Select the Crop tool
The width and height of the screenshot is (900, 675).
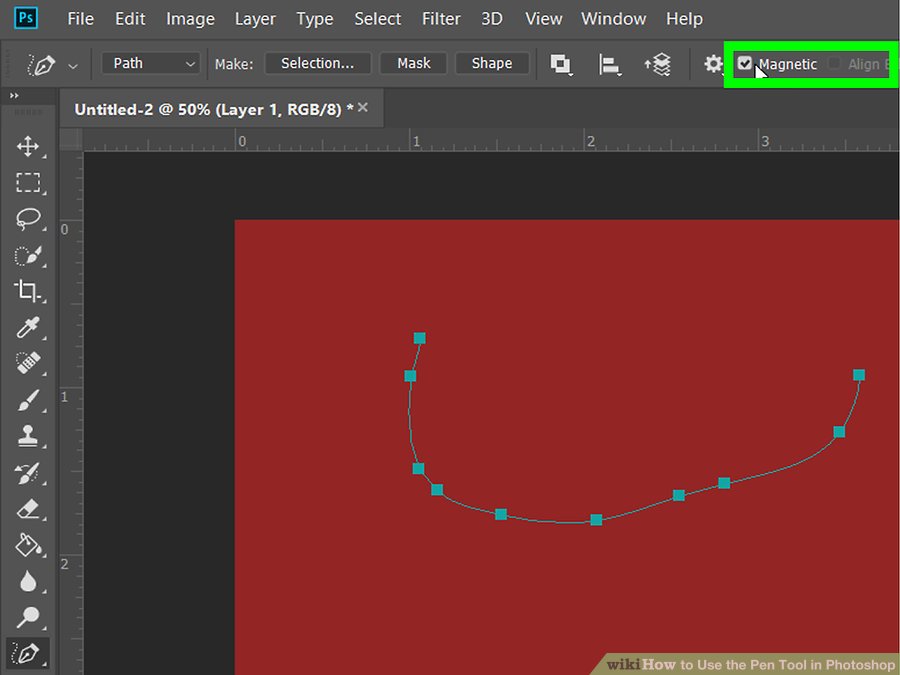[x=28, y=291]
